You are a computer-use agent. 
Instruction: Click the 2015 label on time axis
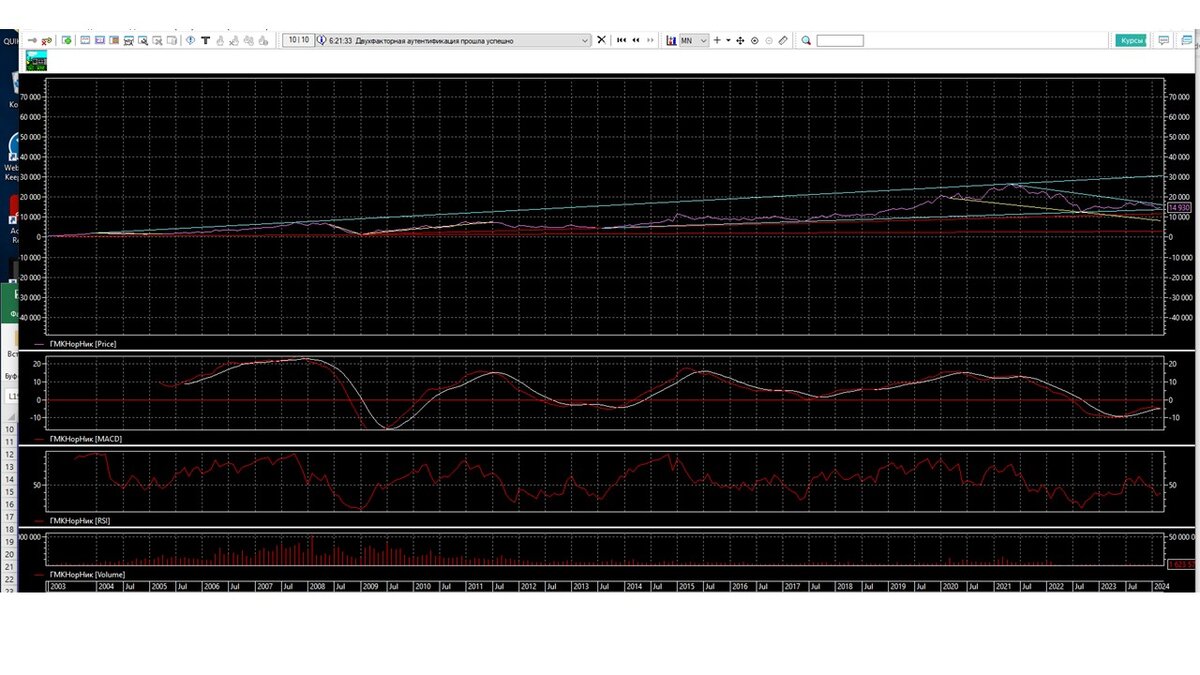[686, 587]
